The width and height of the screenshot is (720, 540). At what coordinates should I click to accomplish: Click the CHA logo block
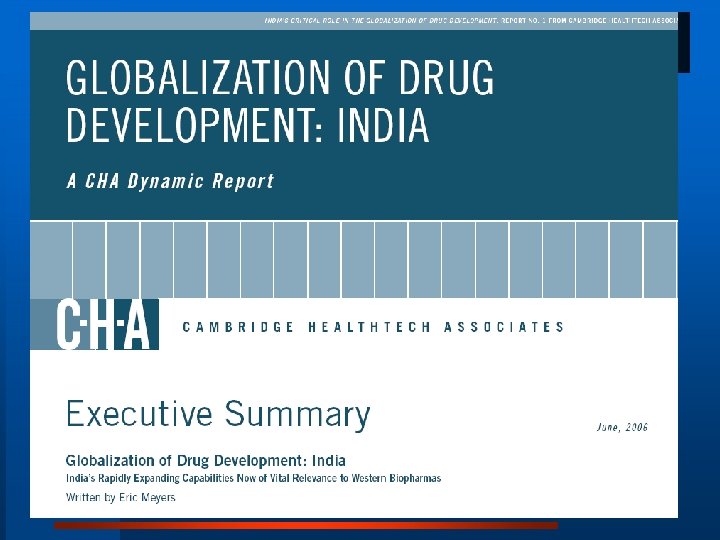(95, 324)
